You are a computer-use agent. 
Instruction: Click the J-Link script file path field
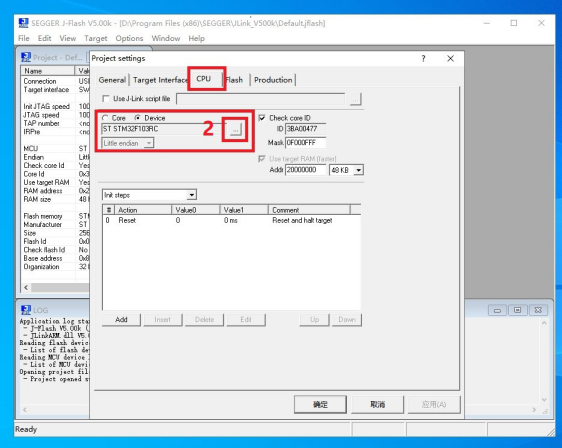[x=261, y=99]
